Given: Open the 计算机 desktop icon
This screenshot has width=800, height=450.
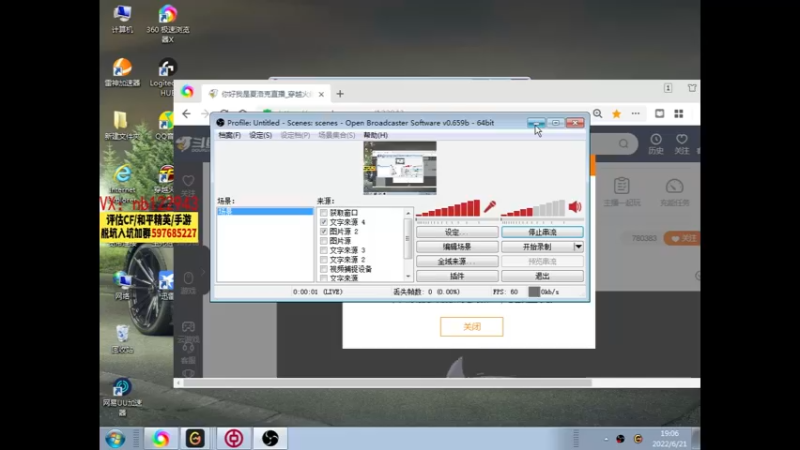Looking at the screenshot, I should click(x=122, y=19).
